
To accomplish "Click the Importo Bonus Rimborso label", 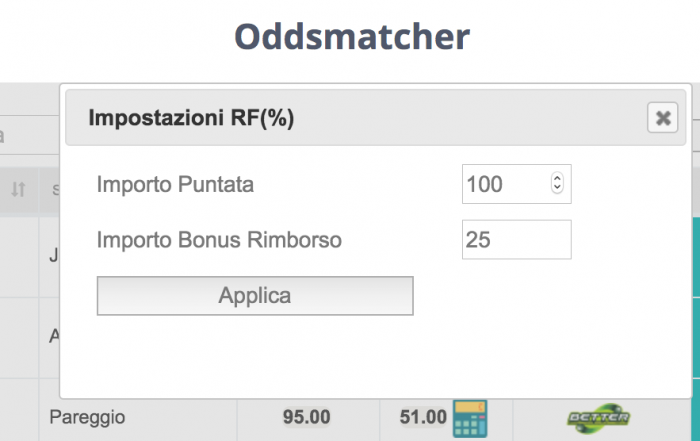I will click(x=219, y=240).
